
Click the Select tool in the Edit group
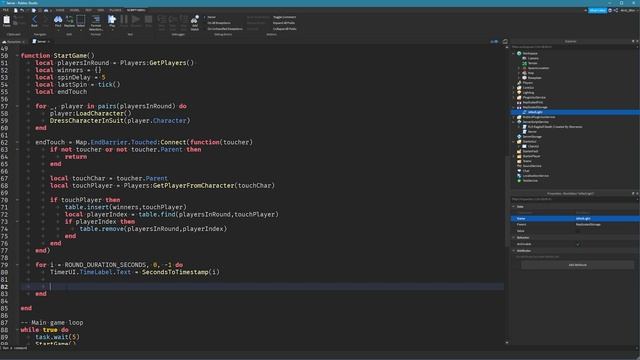point(81,19)
